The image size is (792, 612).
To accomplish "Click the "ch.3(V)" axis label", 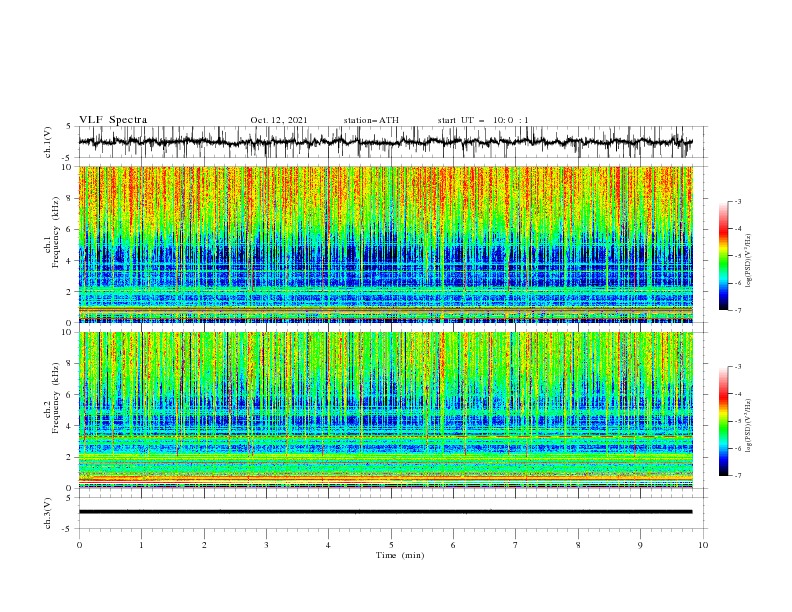I will tap(48, 513).
